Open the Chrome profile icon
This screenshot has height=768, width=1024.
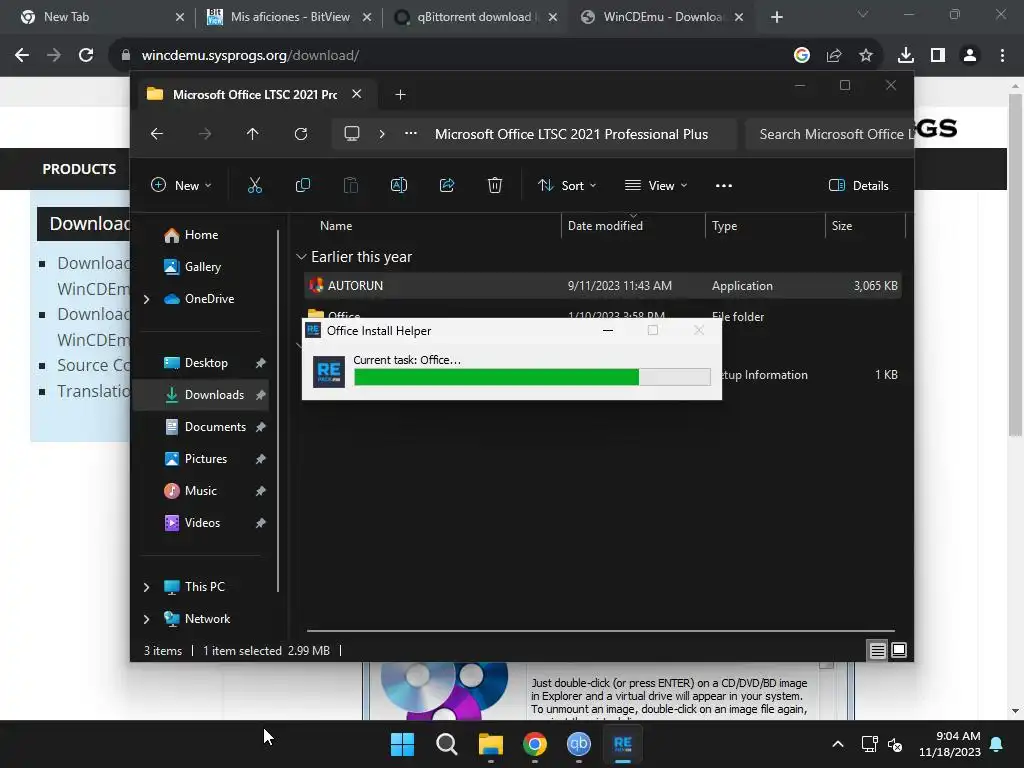(x=970, y=56)
